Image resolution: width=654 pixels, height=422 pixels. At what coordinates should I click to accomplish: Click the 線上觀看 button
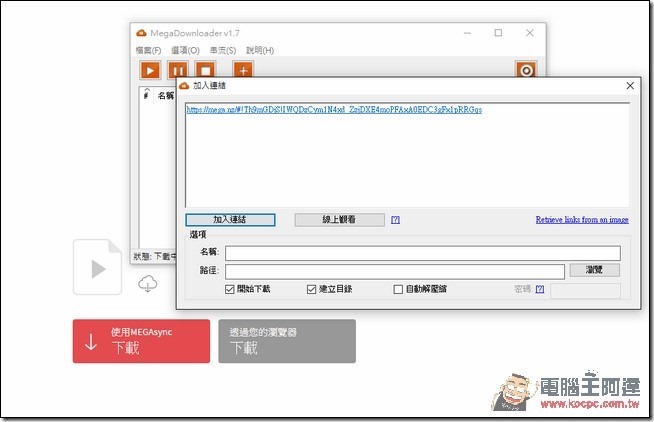tap(340, 220)
